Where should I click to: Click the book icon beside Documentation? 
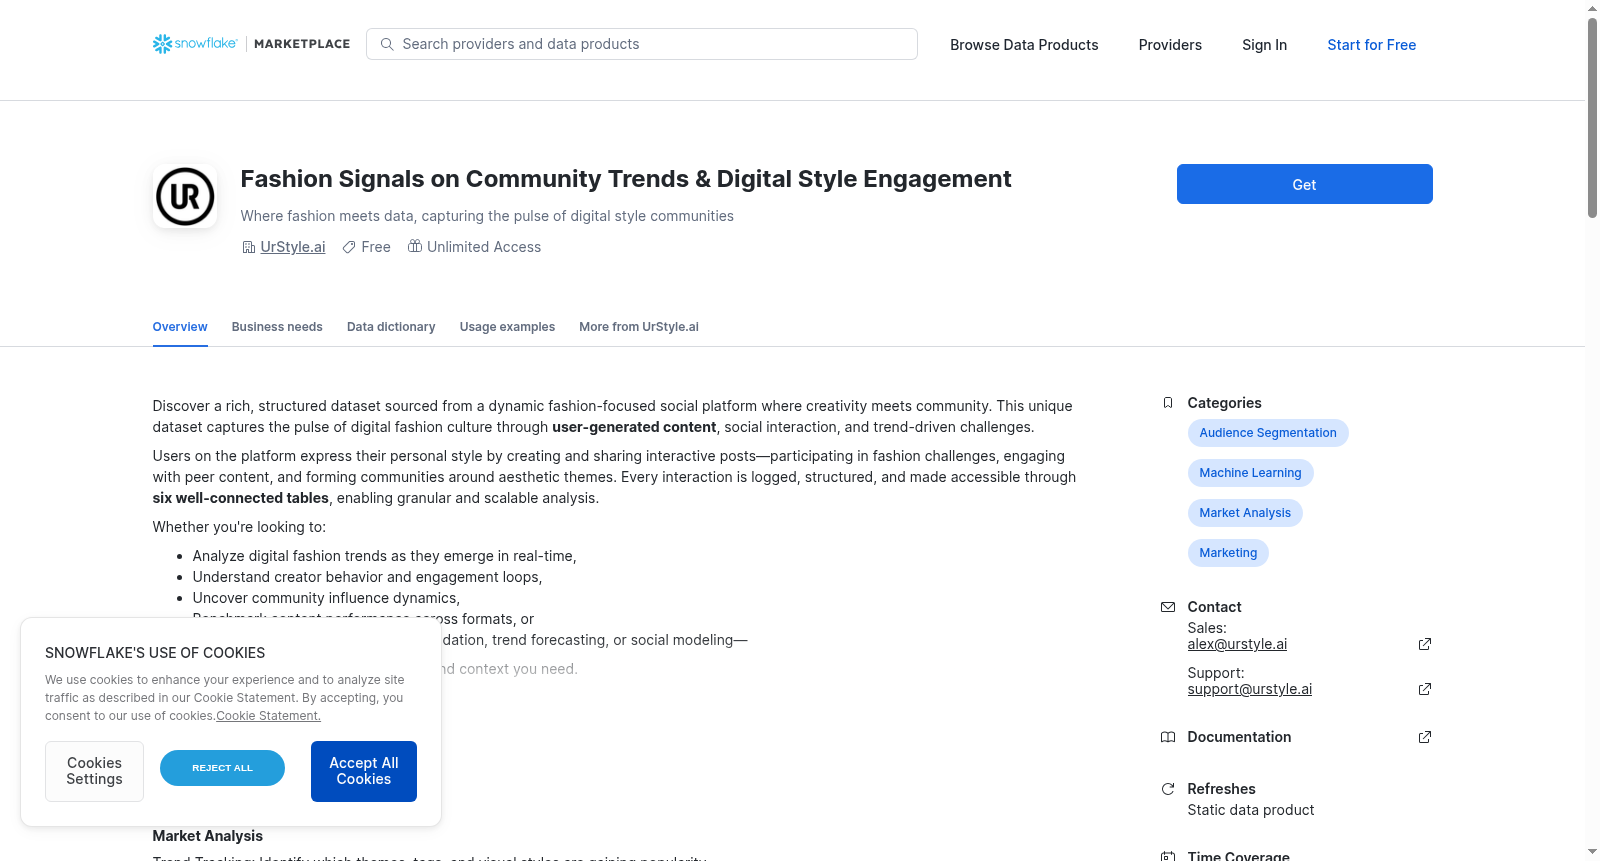click(x=1168, y=737)
